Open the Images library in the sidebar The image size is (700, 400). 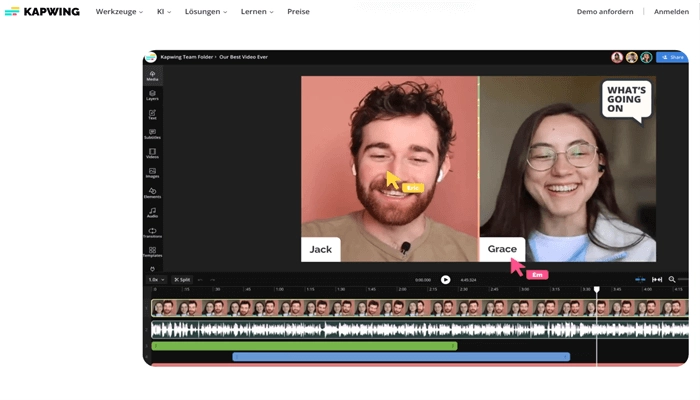pos(152,173)
